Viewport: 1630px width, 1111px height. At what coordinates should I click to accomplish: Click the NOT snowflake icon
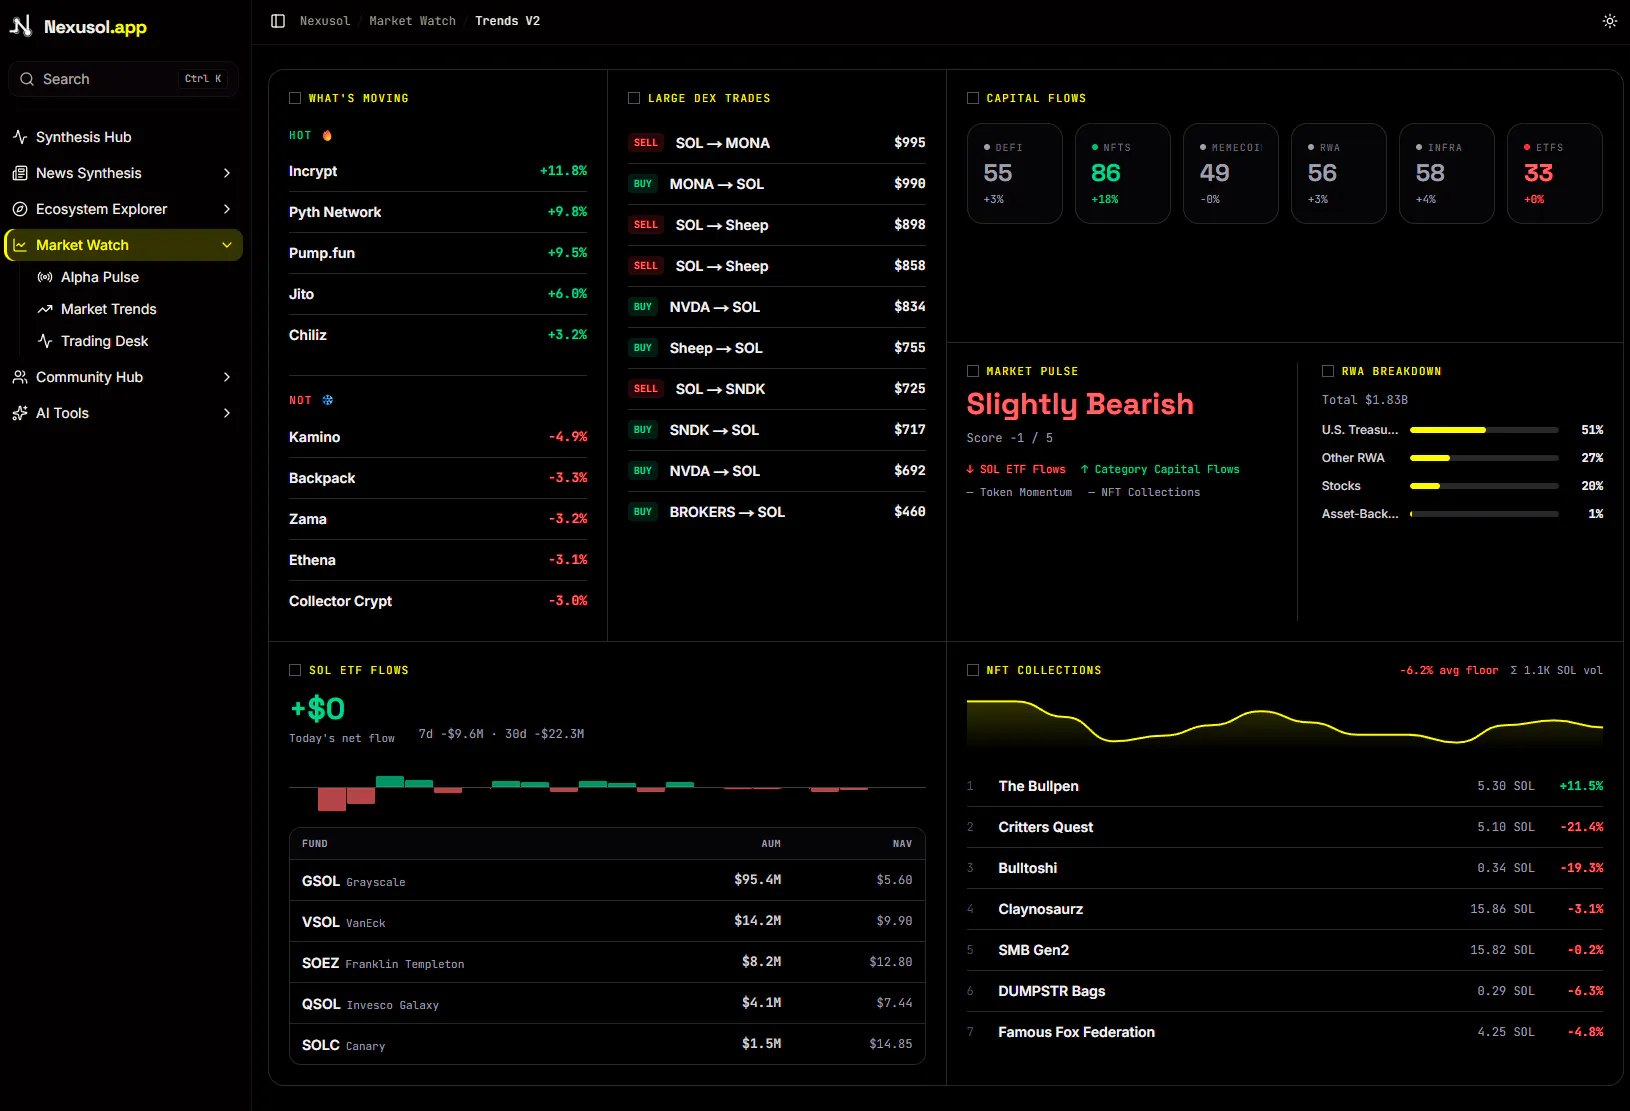click(327, 400)
